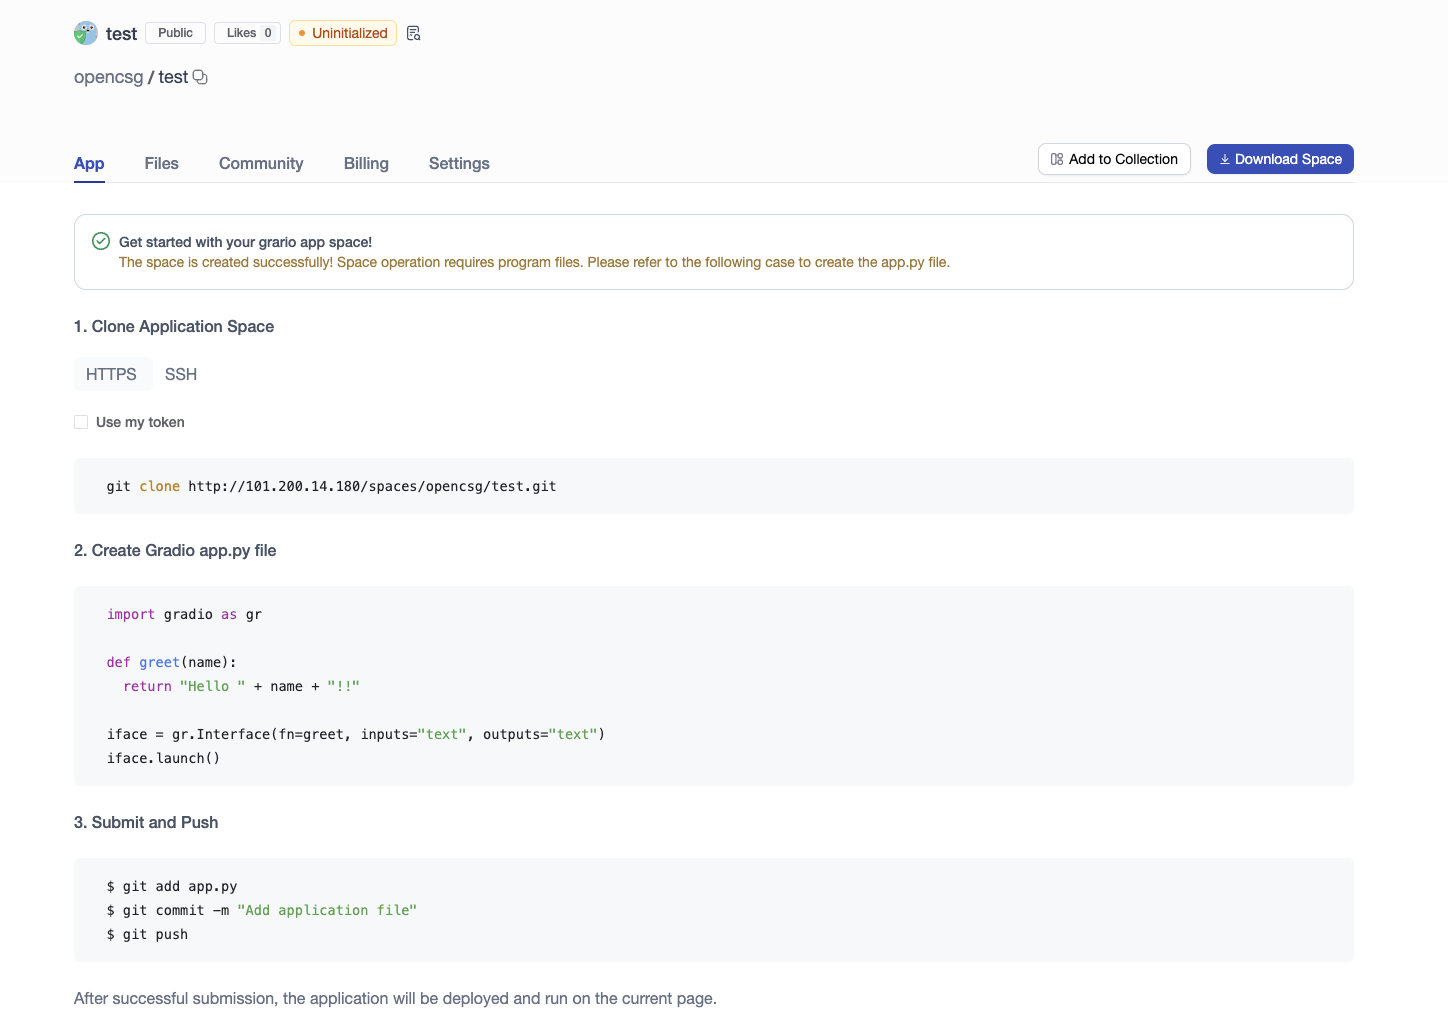Click the test space avatar icon
Image resolution: width=1448 pixels, height=1026 pixels.
(86, 33)
